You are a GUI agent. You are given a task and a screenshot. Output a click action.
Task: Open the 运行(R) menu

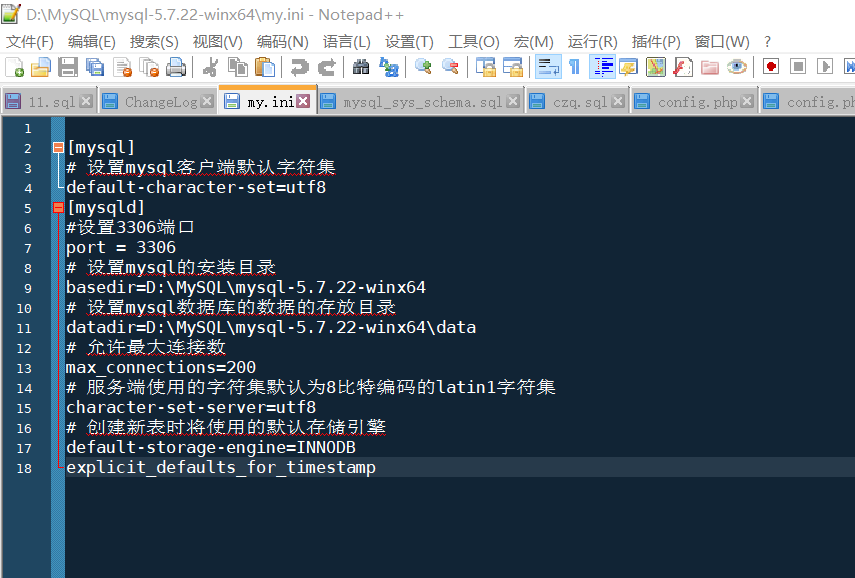[592, 41]
